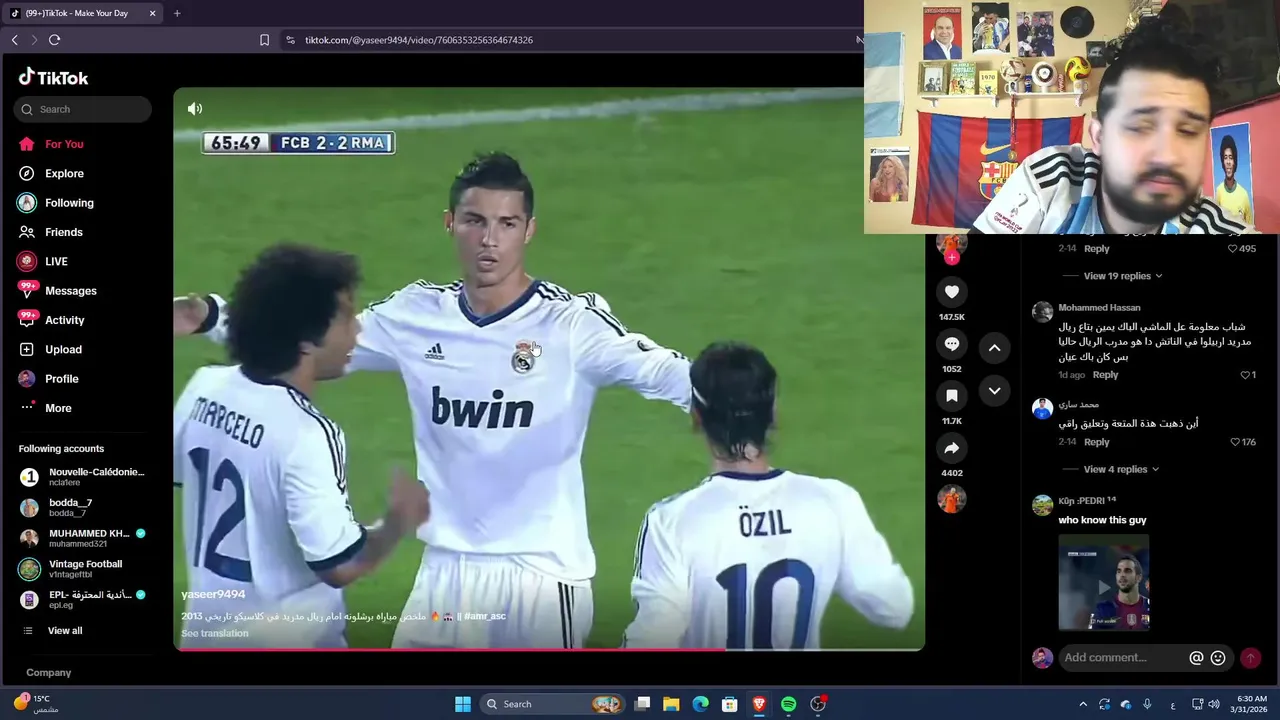Screen dimensions: 1280x720
Task: Open the Activity notifications
Action: tap(64, 320)
